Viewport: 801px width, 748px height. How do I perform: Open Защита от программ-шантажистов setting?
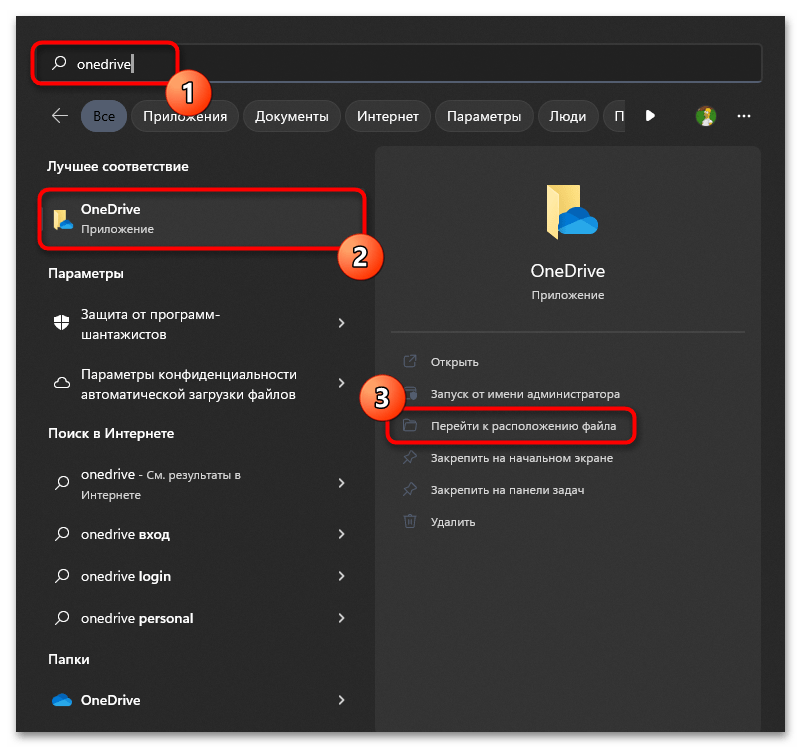point(198,324)
